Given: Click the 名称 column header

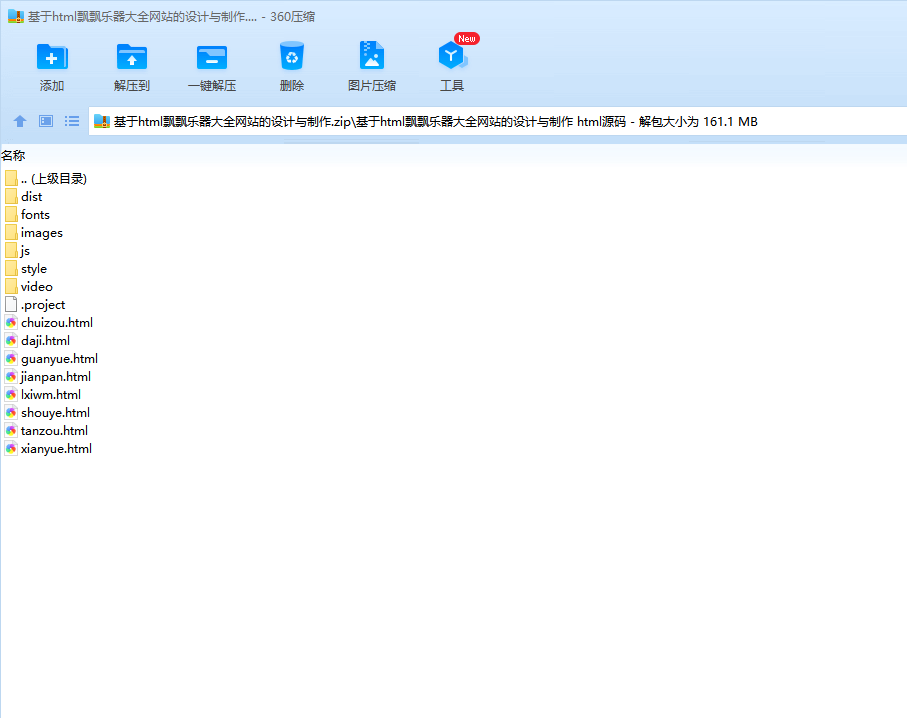Looking at the screenshot, I should (13, 156).
